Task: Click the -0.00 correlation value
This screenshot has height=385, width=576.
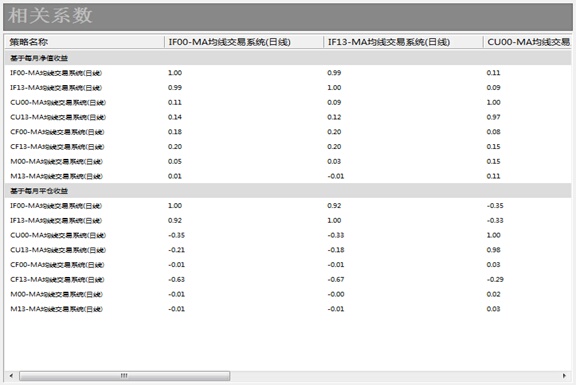Action: tap(336, 294)
